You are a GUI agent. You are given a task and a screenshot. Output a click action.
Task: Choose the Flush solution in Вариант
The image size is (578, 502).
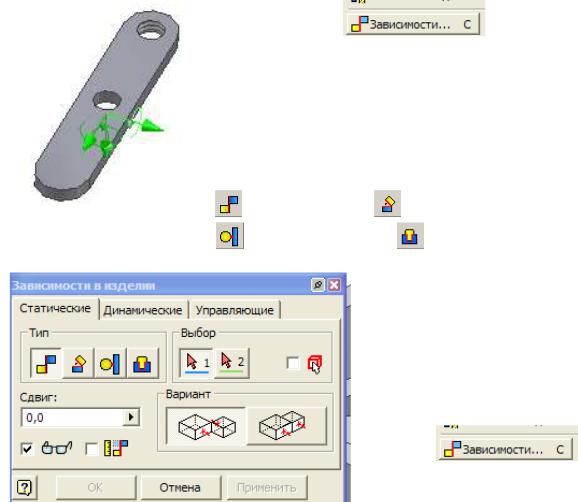pyautogui.click(x=286, y=426)
